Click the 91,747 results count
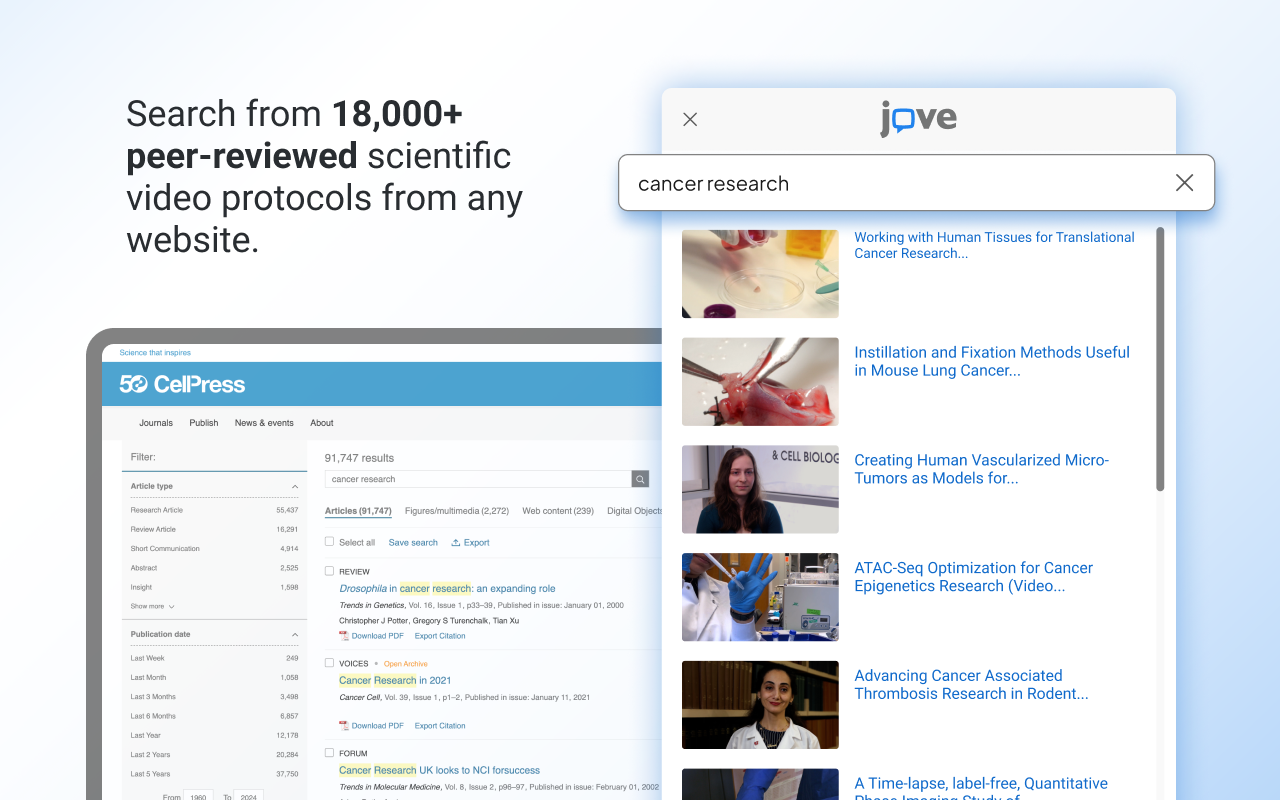The height and width of the screenshot is (800, 1280). coord(360,458)
